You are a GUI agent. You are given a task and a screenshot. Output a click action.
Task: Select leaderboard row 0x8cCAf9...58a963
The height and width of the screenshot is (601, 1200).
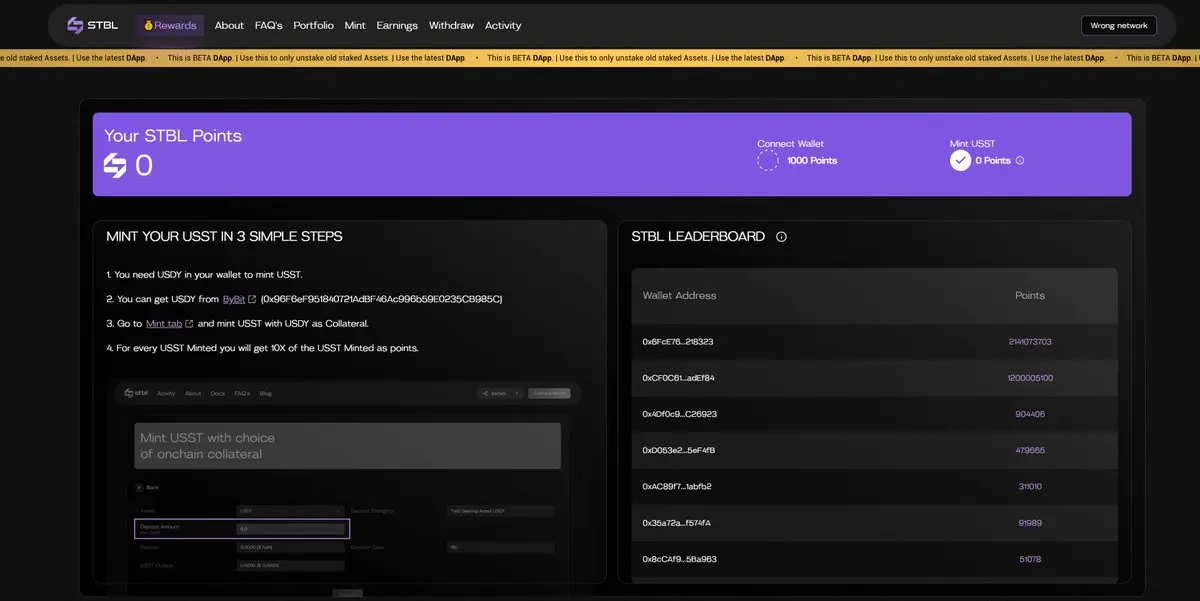tap(875, 559)
